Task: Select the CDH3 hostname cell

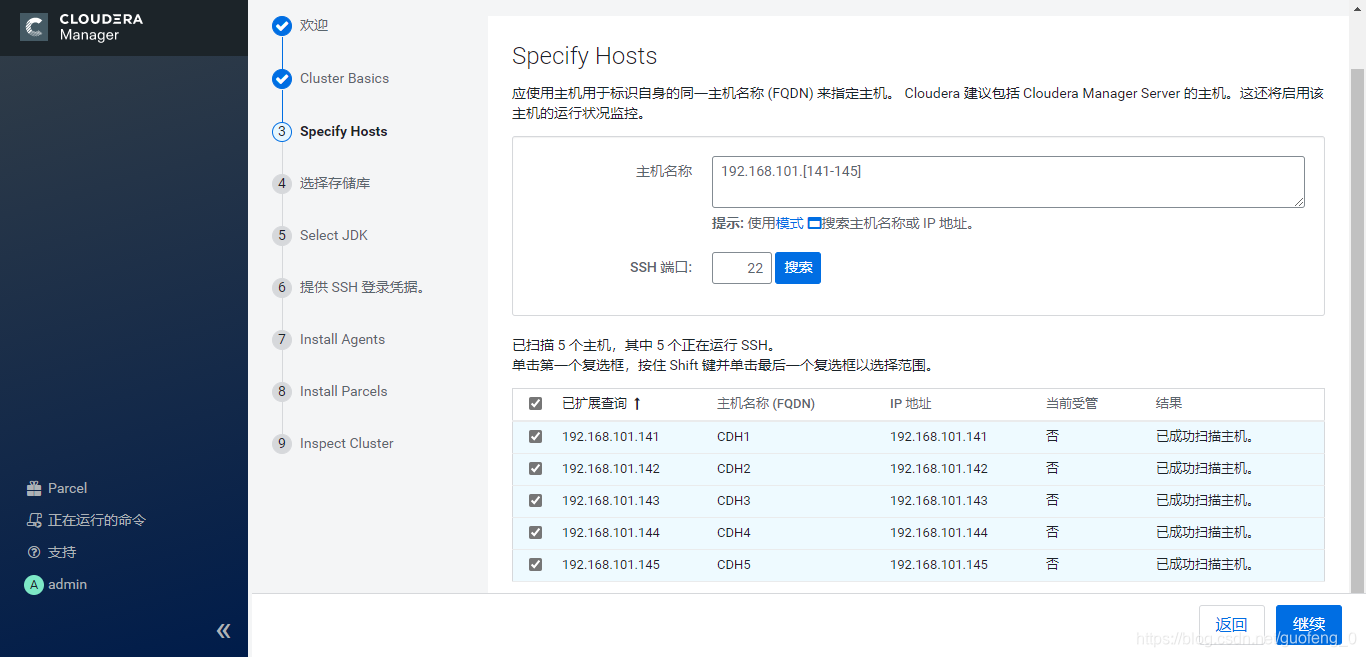Action: tap(733, 500)
